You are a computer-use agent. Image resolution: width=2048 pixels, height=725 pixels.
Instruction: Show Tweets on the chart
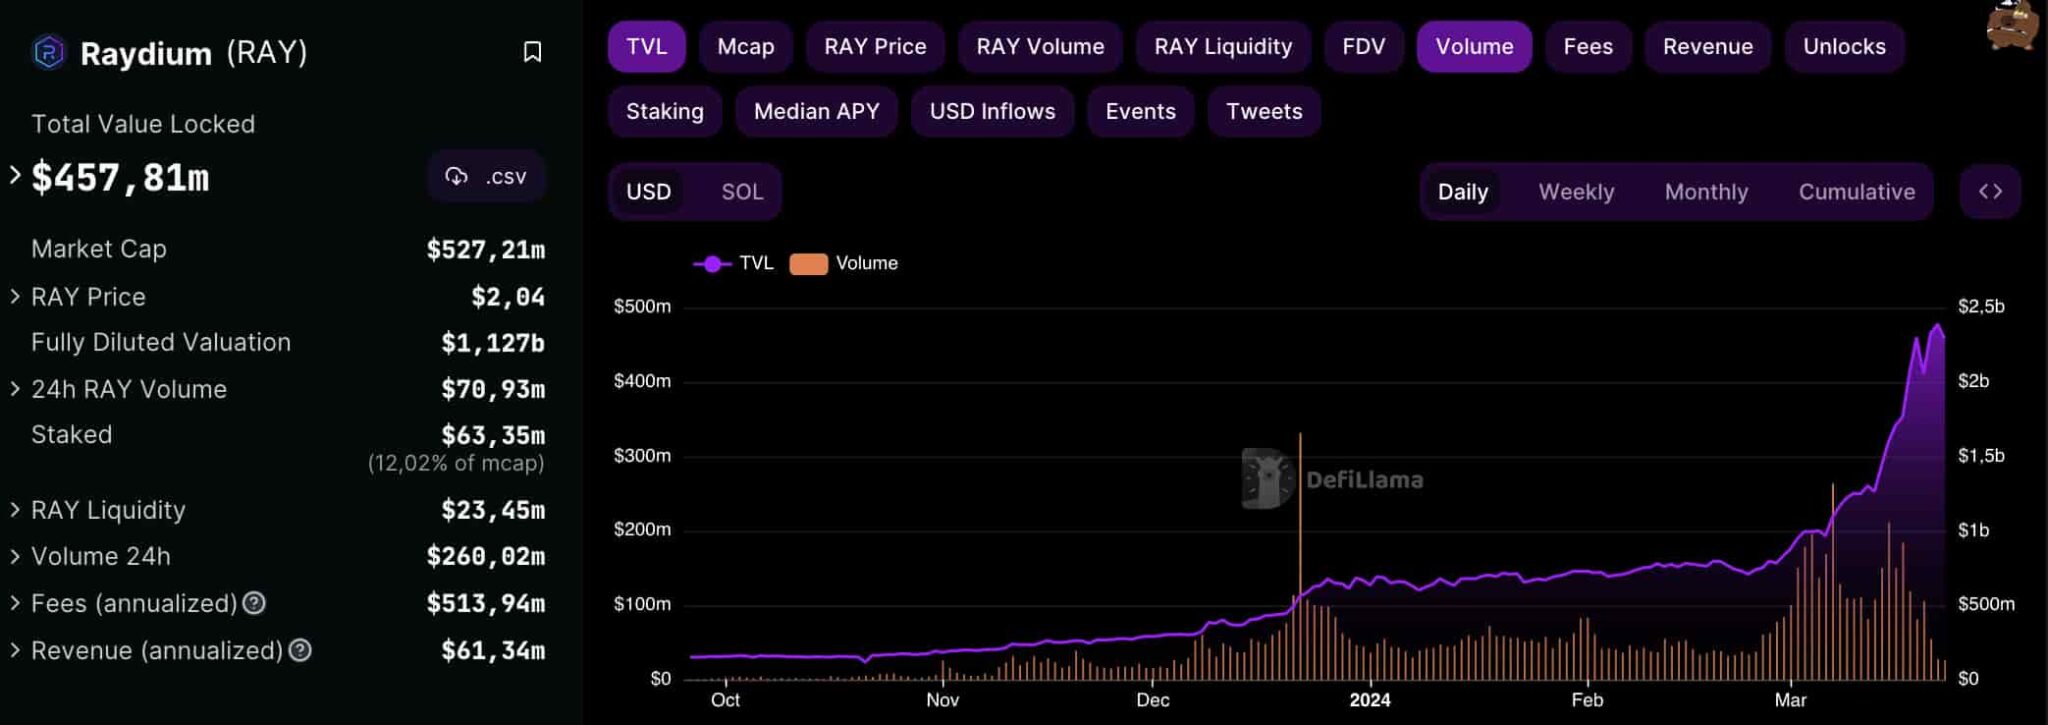tap(1264, 112)
